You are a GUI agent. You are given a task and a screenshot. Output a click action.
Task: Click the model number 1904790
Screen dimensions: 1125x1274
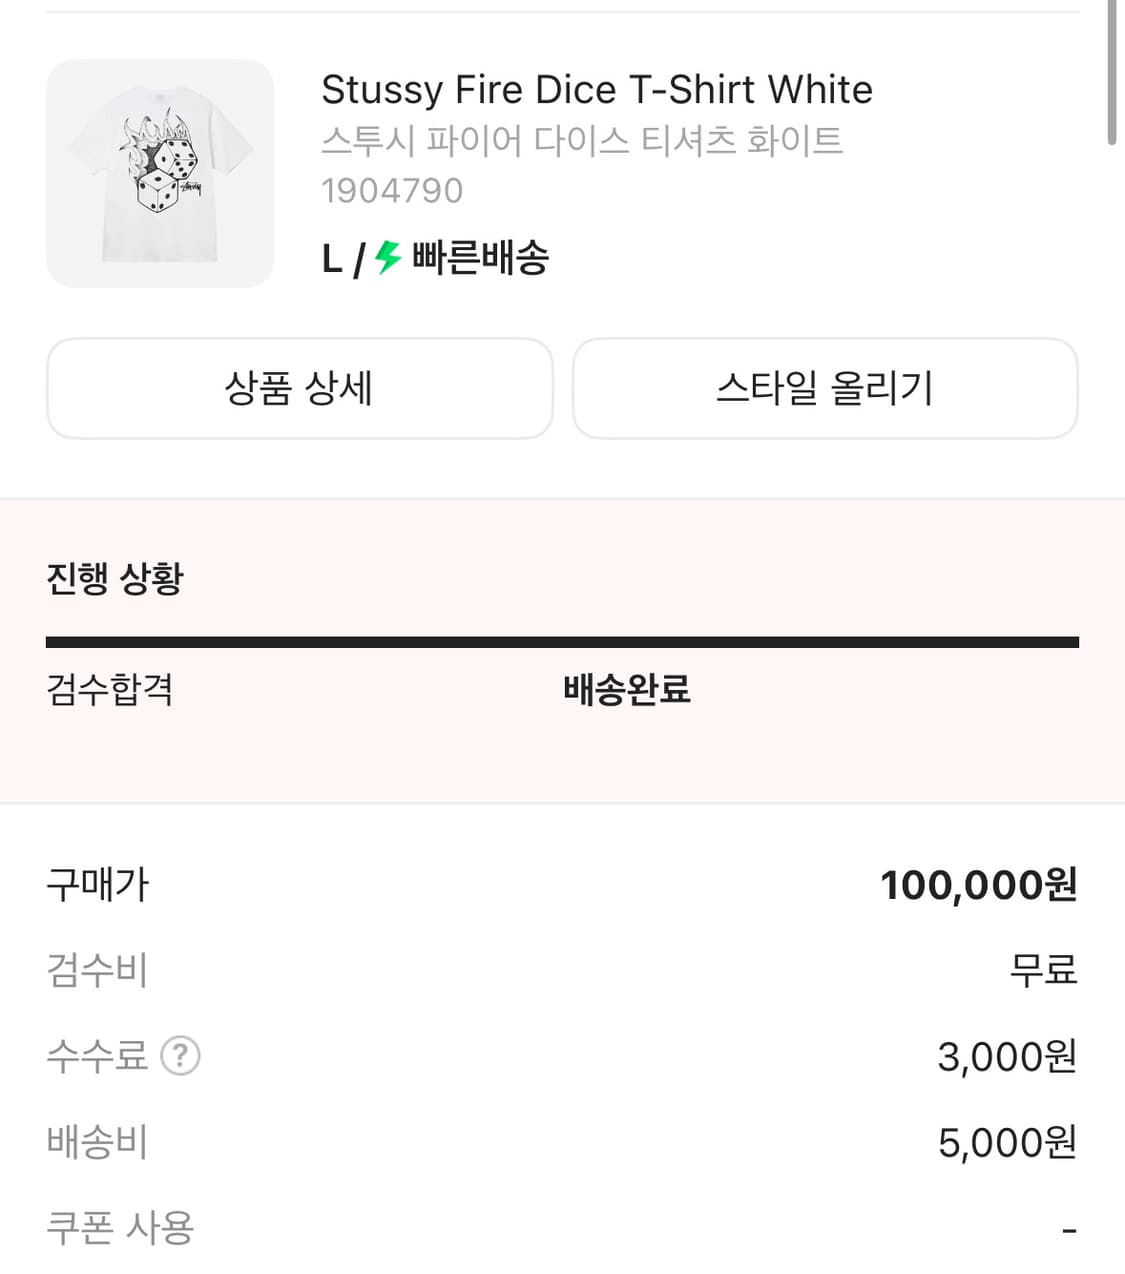click(x=392, y=190)
